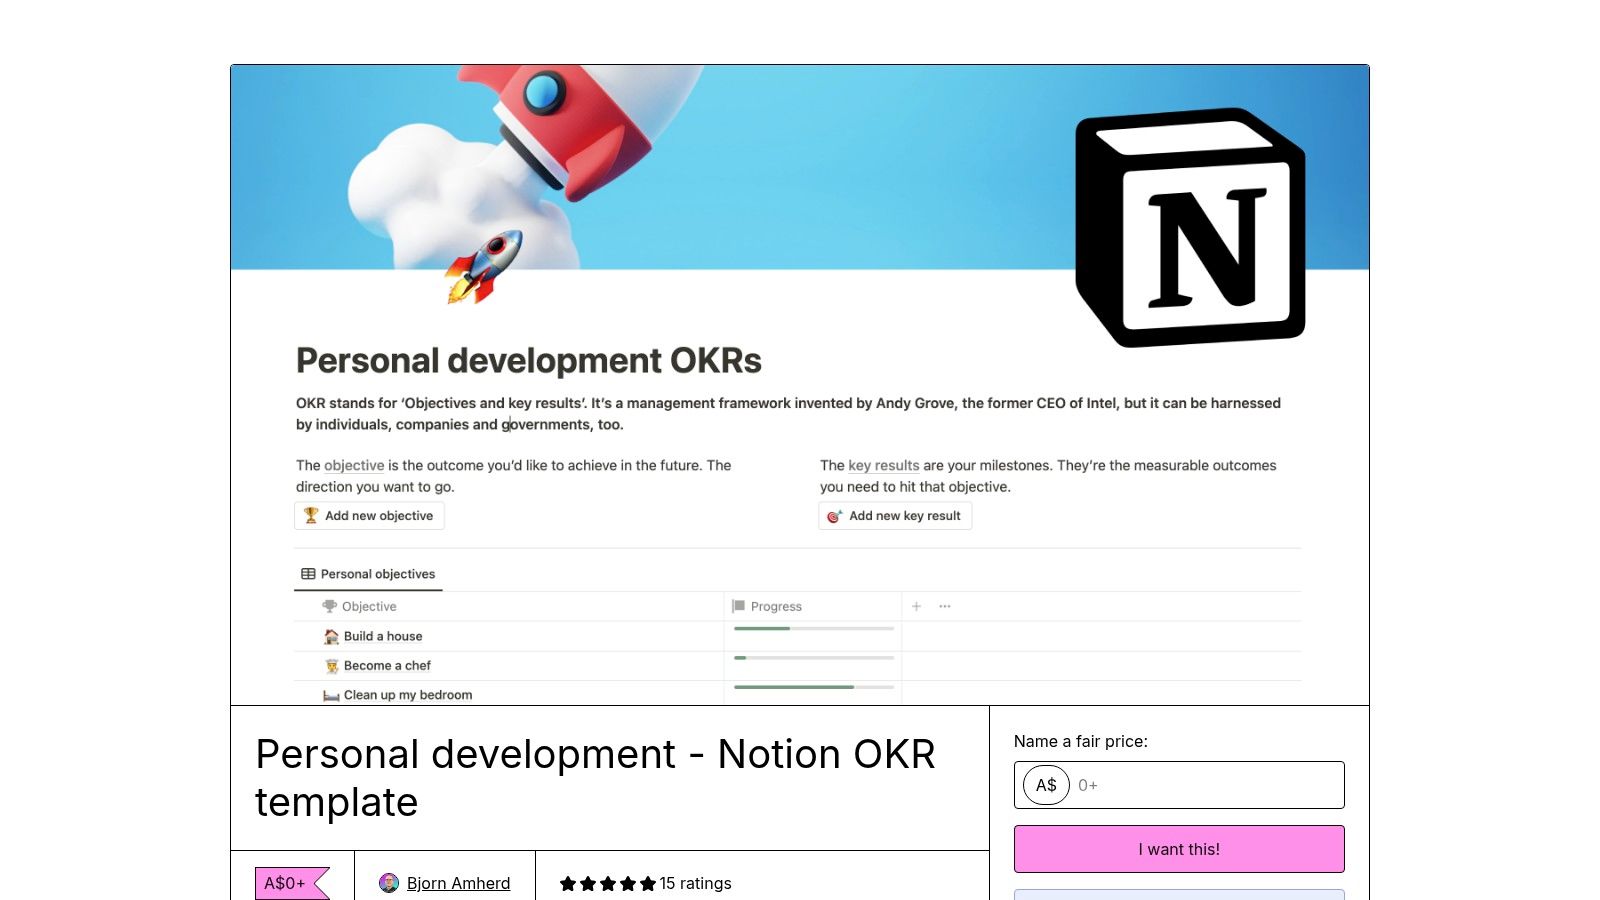The width and height of the screenshot is (1600, 900).
Task: Click the trophy icon in the Objective column header
Action: click(x=330, y=606)
